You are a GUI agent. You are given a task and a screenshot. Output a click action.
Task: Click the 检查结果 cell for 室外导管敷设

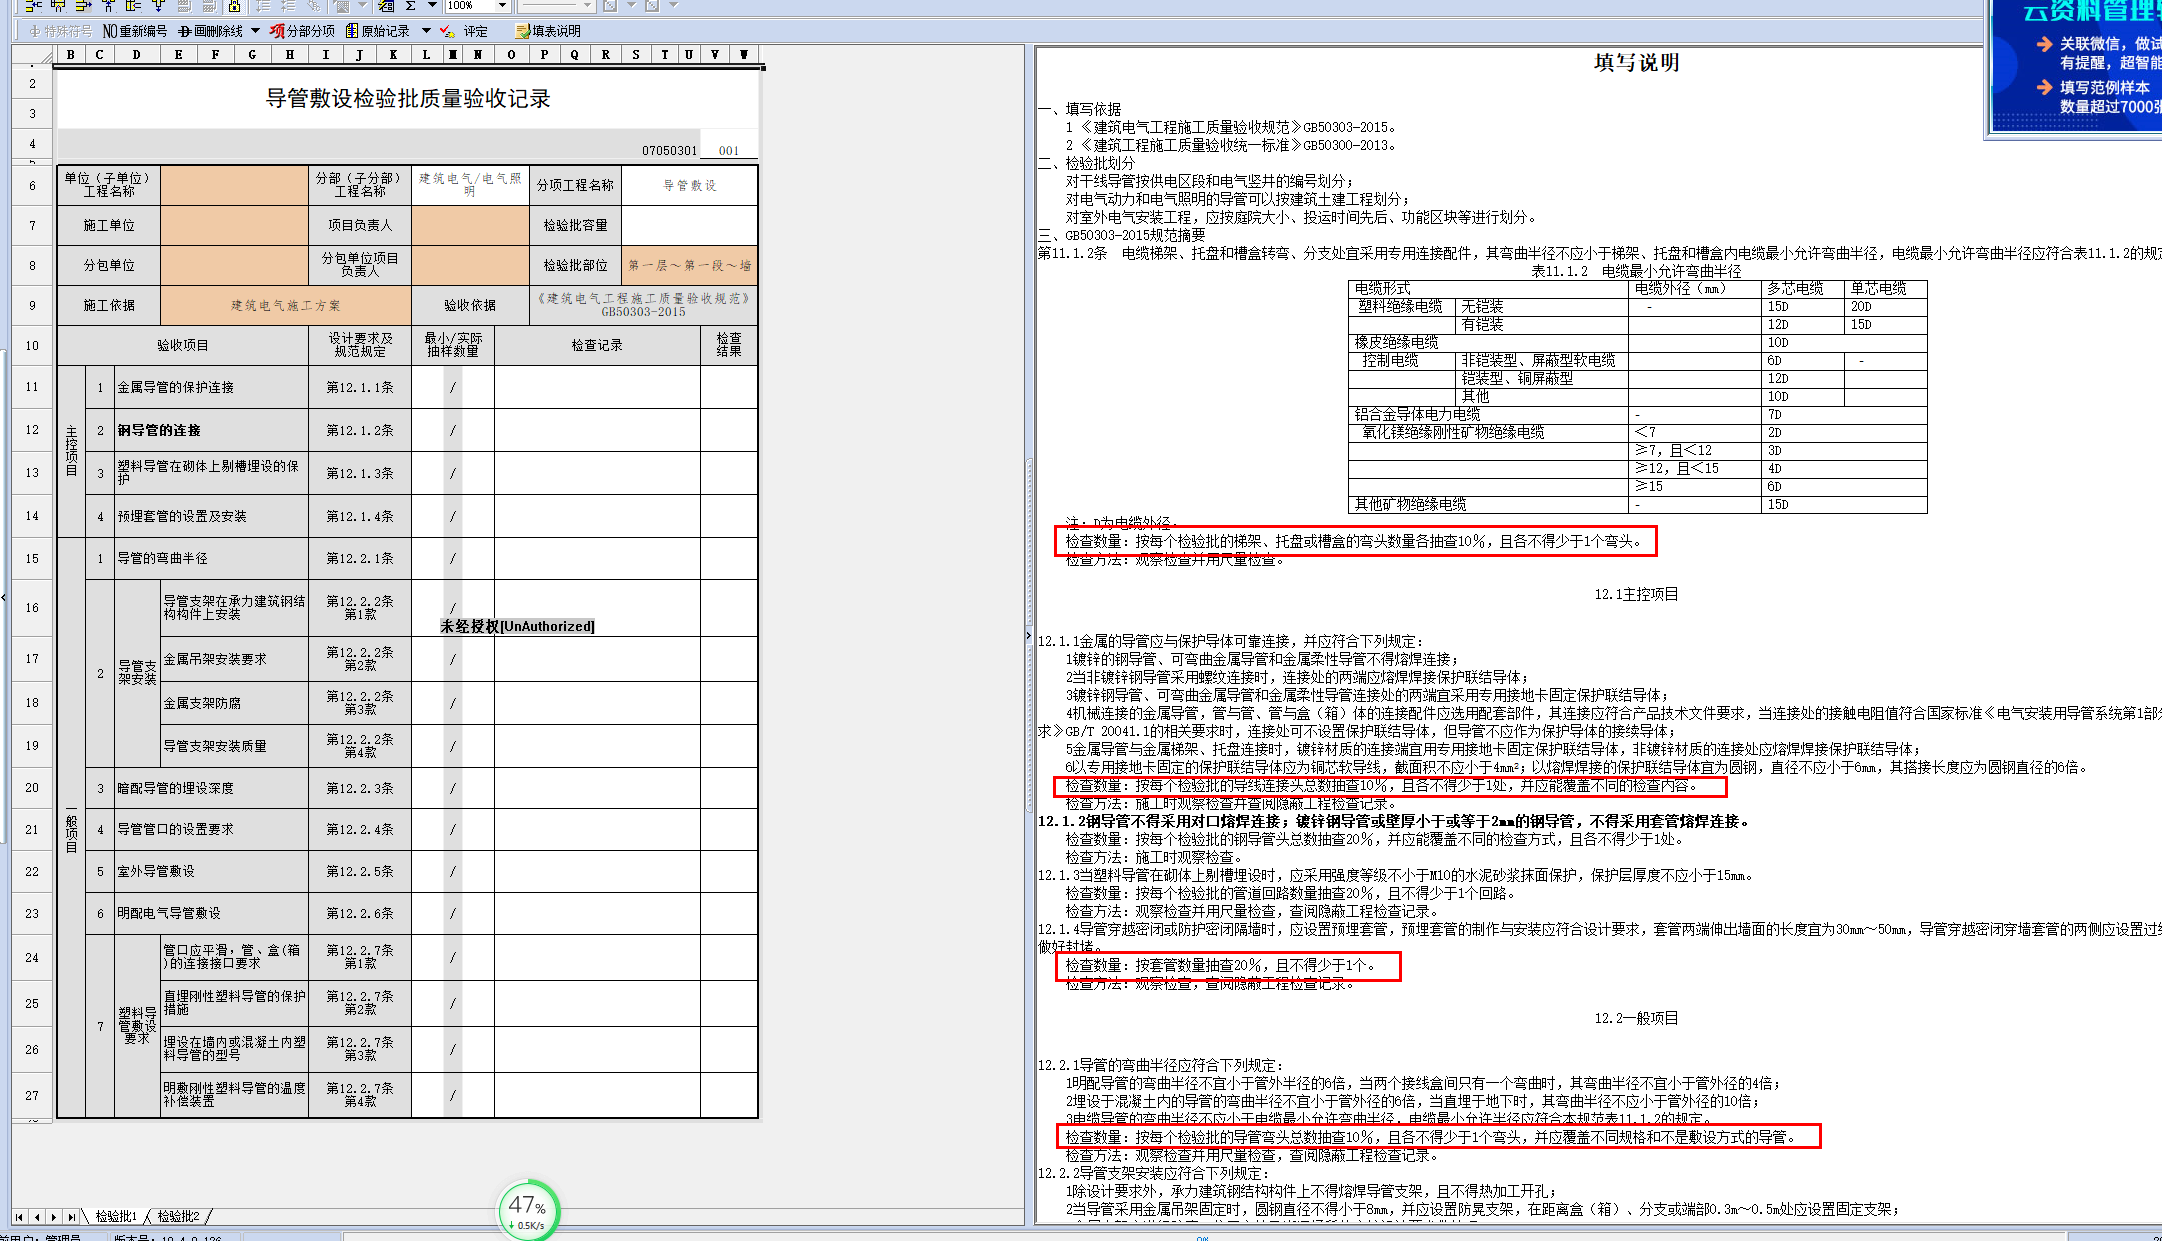(x=729, y=872)
